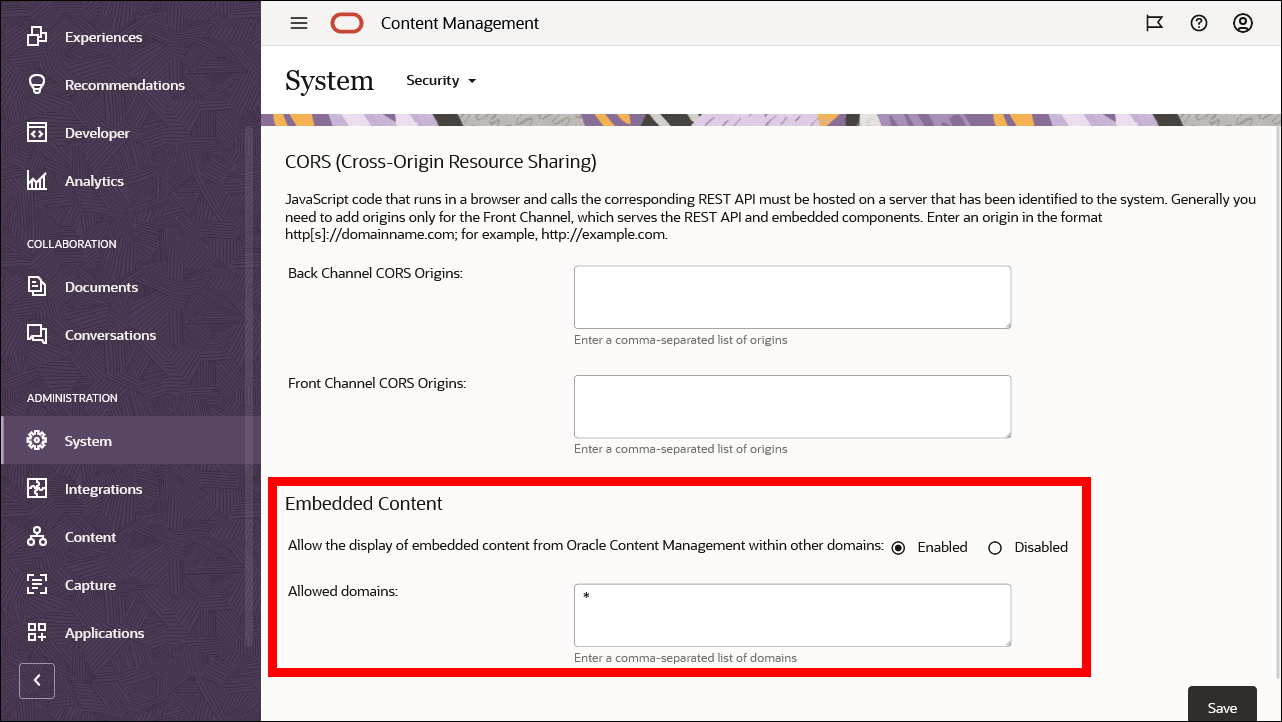The height and width of the screenshot is (722, 1282).
Task: Open the Developer section
Action: (x=97, y=132)
